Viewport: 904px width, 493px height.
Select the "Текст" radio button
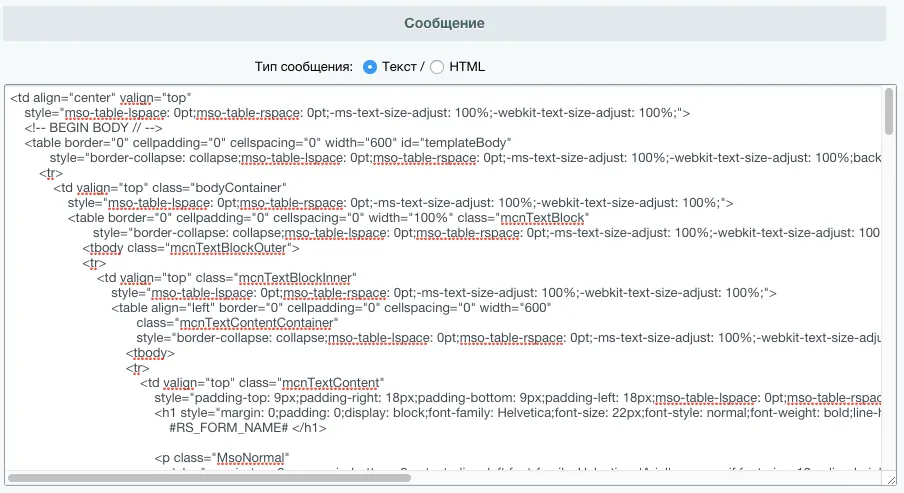pos(370,67)
